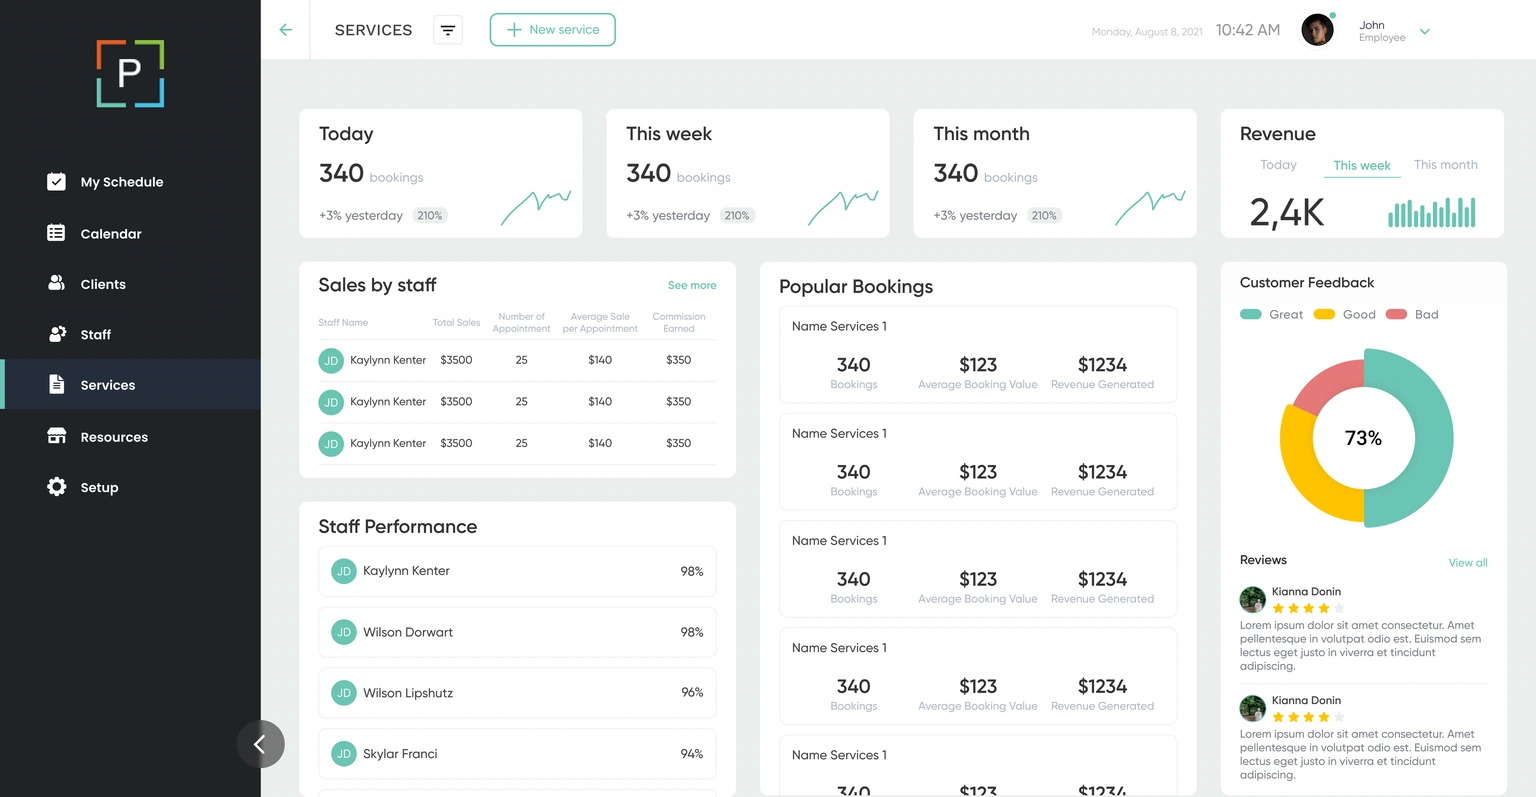This screenshot has height=797, width=1536.
Task: Click the My Schedule checkmark icon
Action: [x=57, y=181]
